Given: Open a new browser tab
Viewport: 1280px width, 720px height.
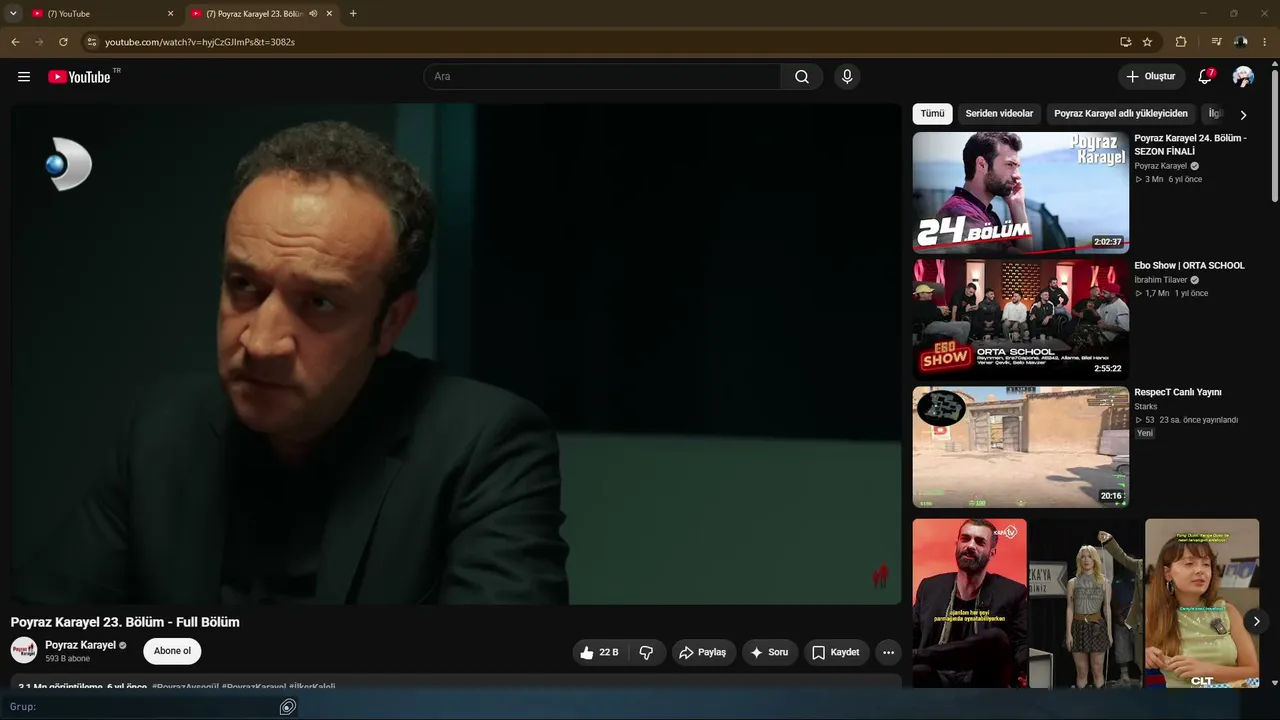Looking at the screenshot, I should [x=353, y=14].
